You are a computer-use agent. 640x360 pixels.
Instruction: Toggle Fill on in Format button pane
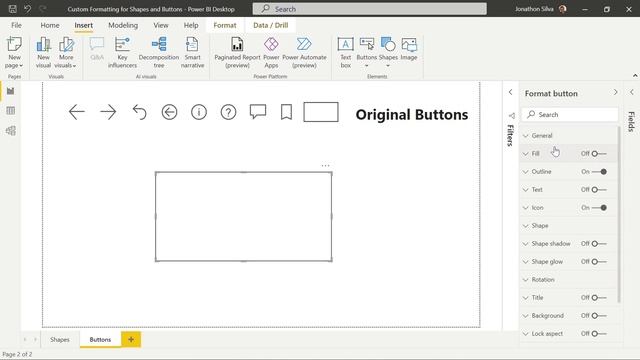point(599,153)
